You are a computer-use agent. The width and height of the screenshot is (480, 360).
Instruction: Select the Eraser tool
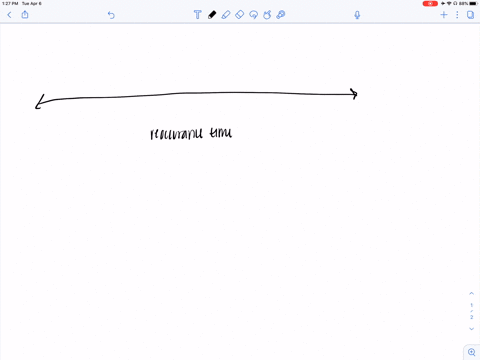tap(240, 15)
